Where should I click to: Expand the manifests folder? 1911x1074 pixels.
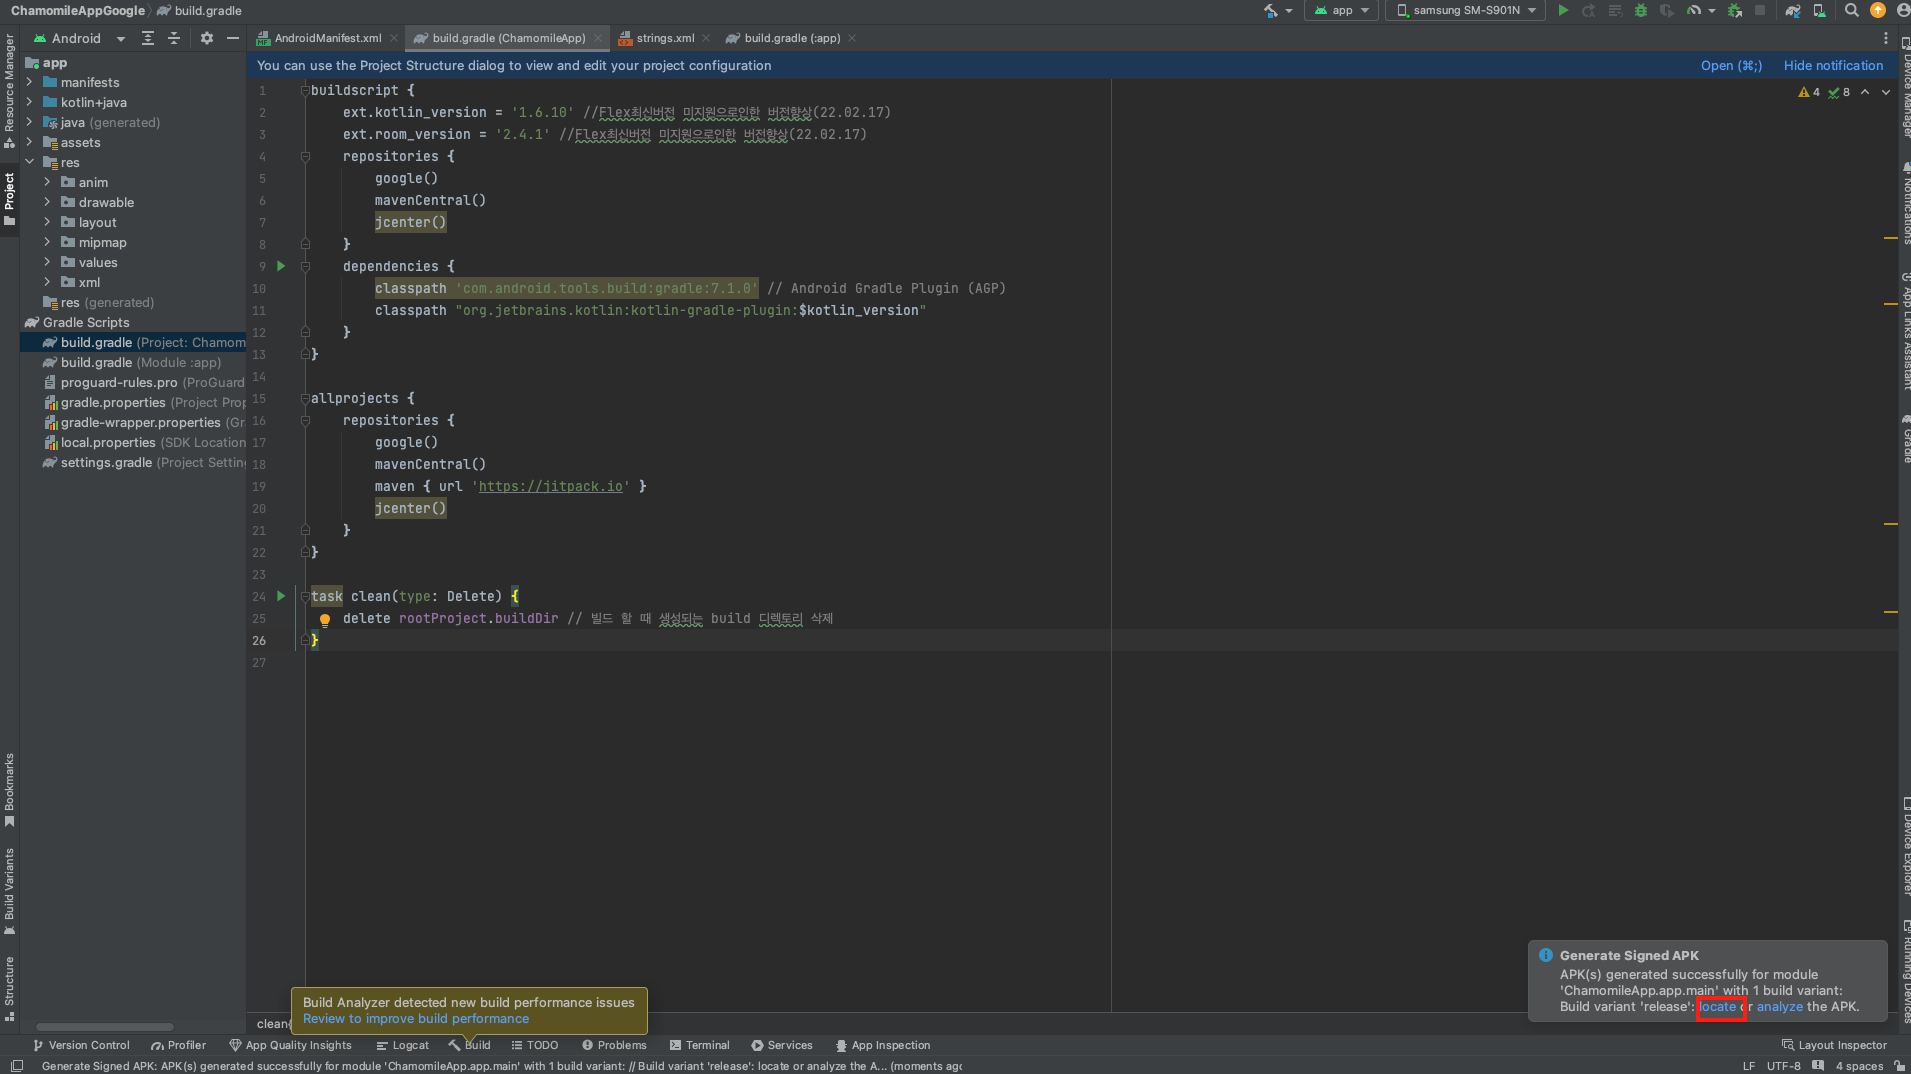30,83
